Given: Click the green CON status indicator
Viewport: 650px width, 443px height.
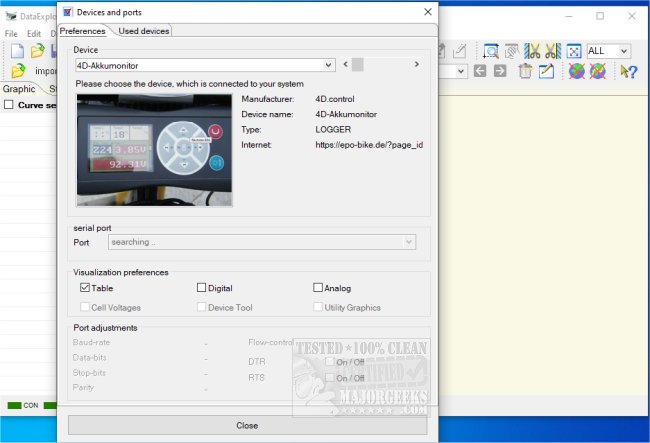Looking at the screenshot, I should coord(14,405).
